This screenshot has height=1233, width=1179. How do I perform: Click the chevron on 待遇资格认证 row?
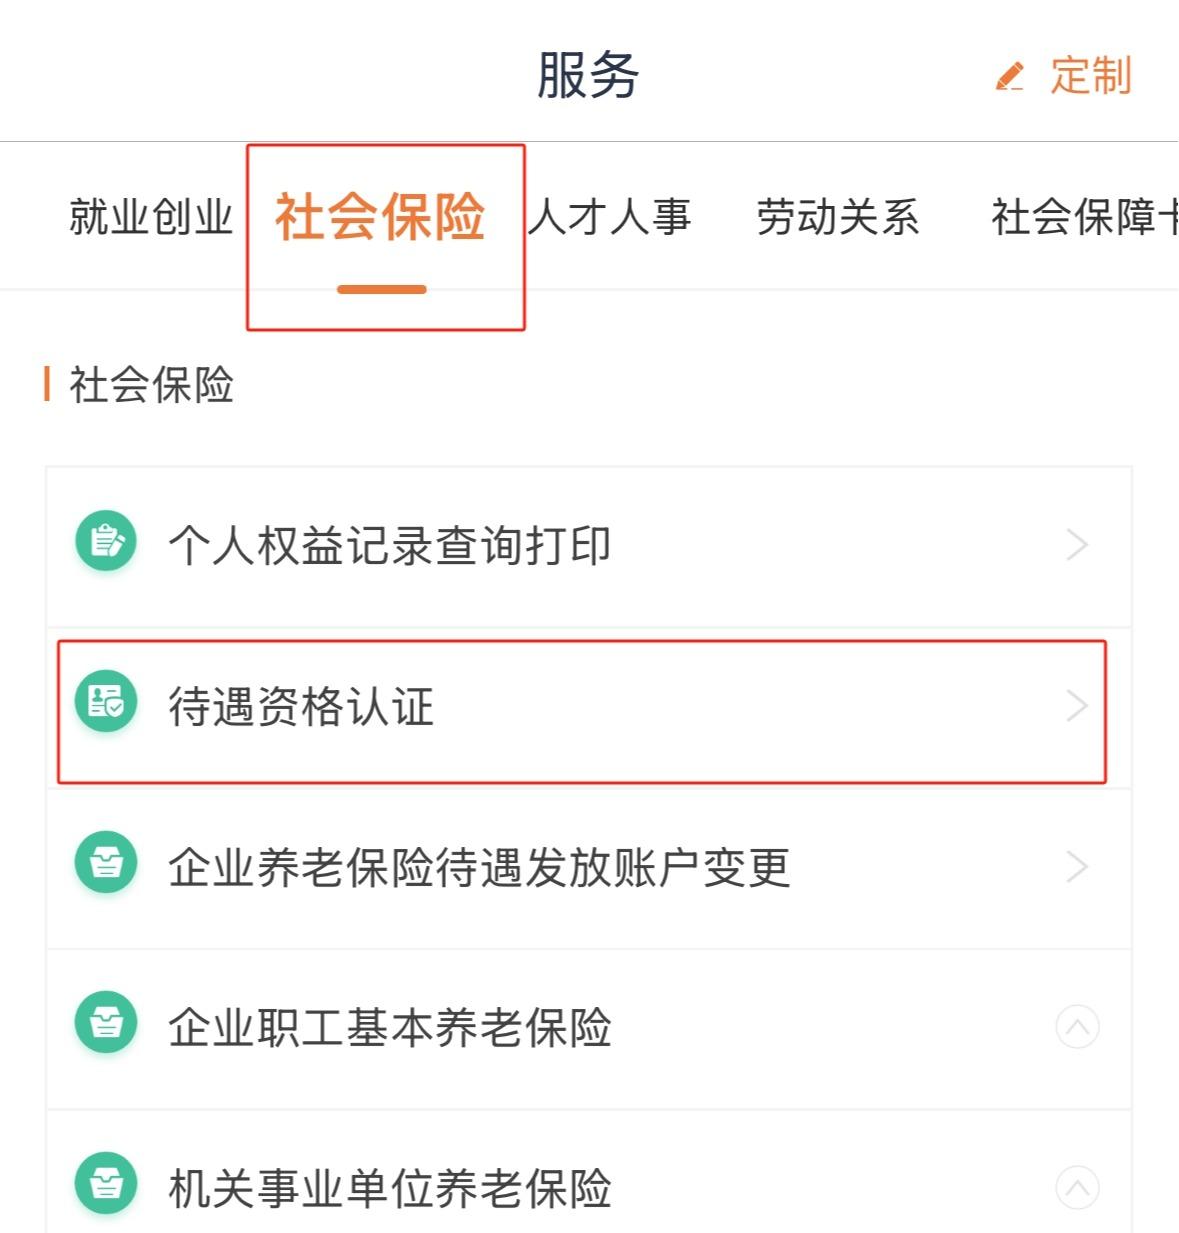[1077, 706]
